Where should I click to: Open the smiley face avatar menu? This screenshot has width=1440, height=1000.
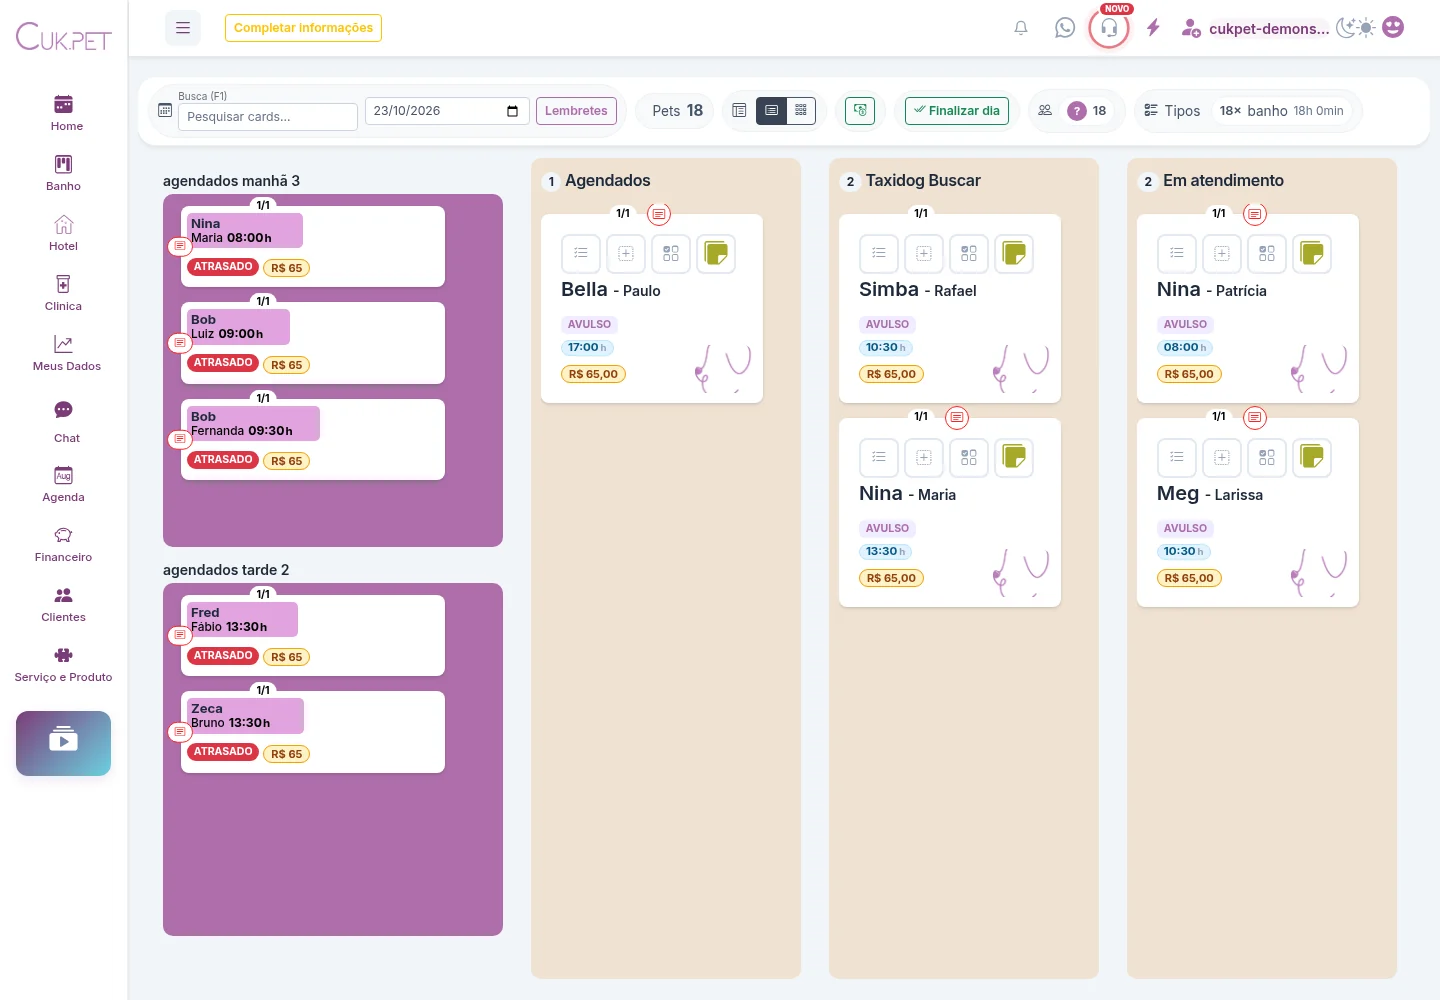pos(1393,28)
